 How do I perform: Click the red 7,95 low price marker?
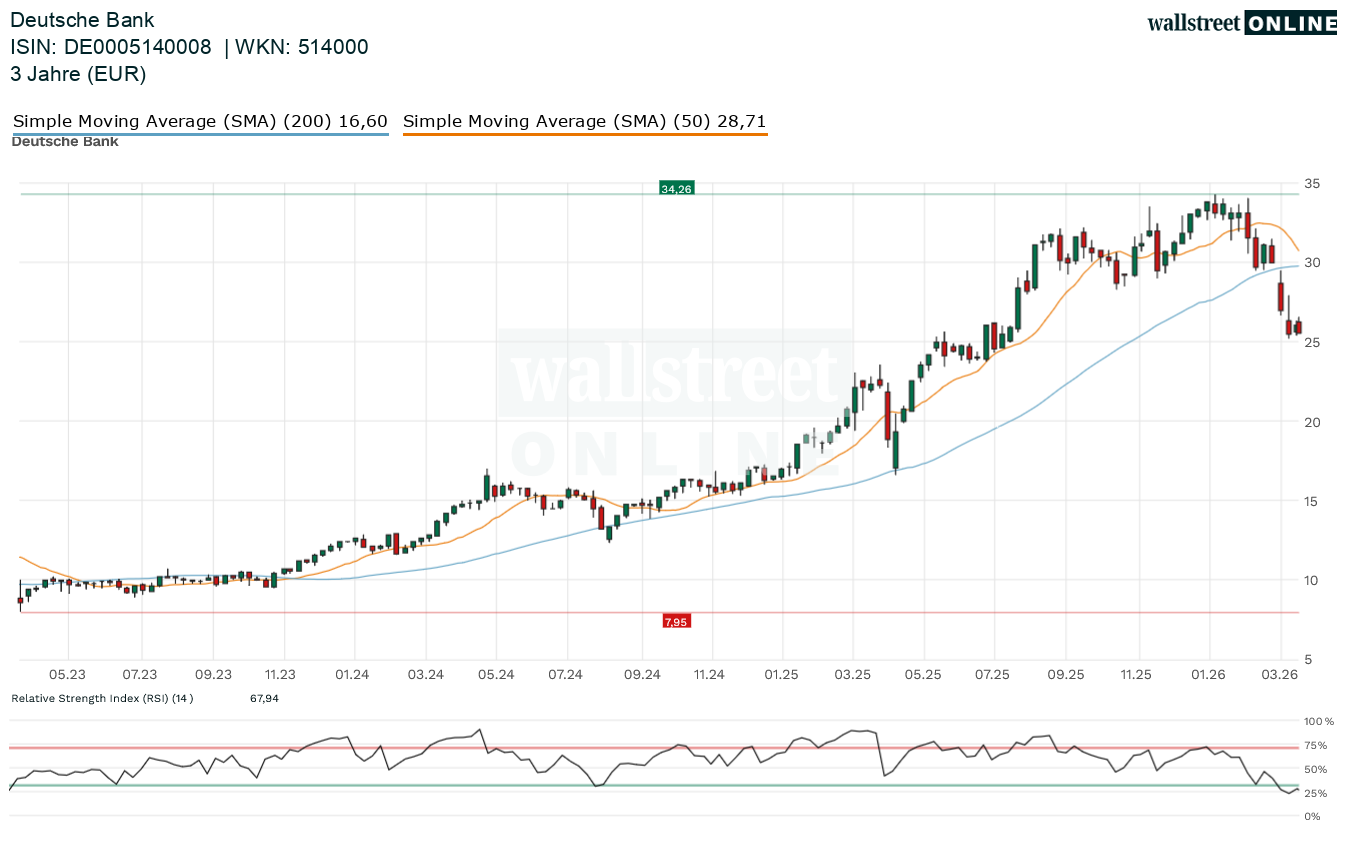coord(676,621)
